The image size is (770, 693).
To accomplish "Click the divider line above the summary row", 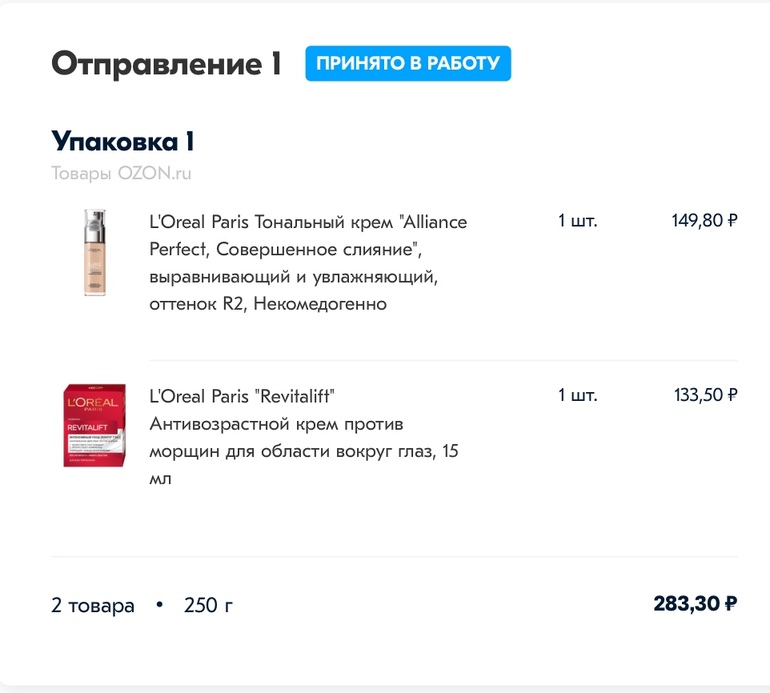I will (394, 557).
